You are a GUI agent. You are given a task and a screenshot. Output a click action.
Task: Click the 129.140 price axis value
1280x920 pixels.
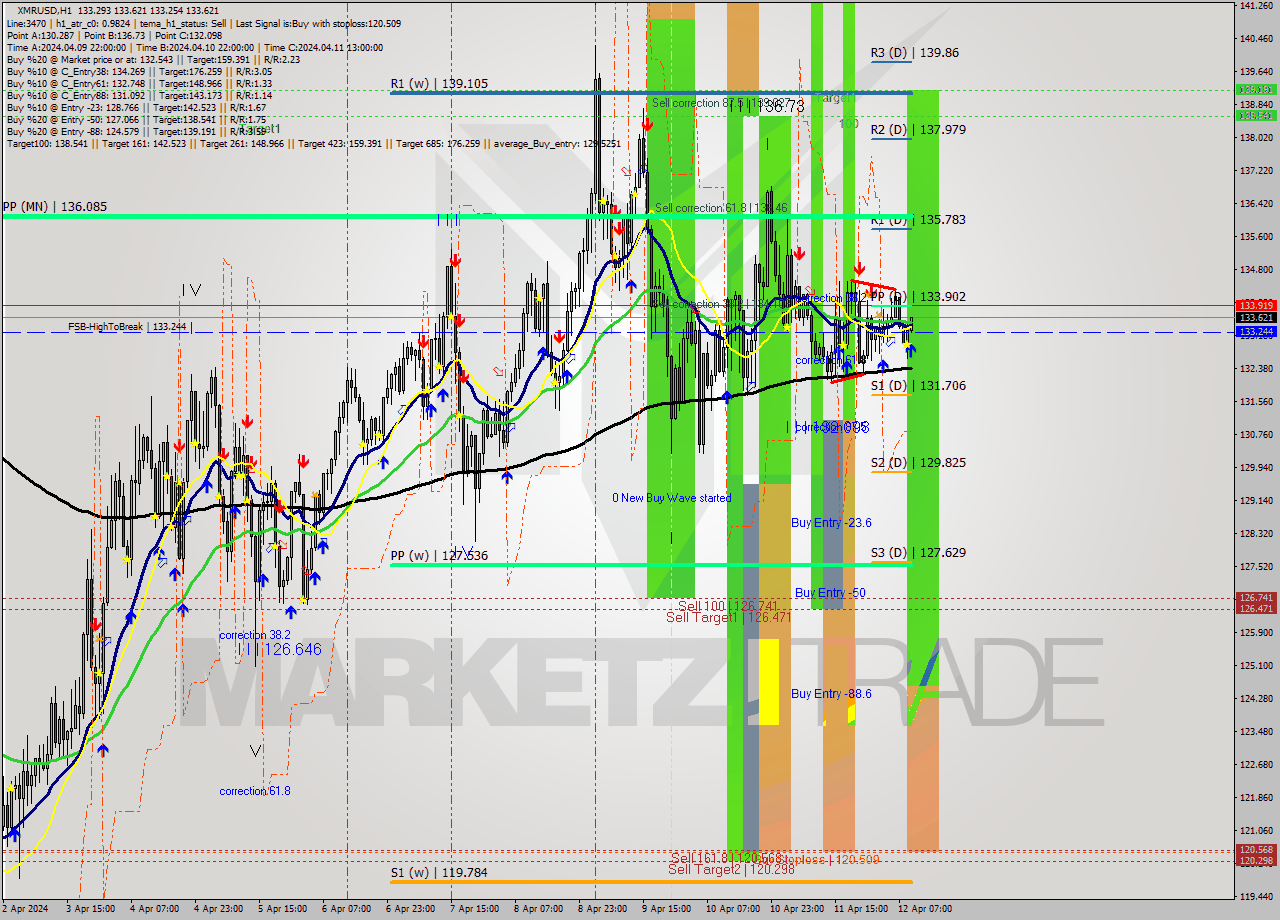(x=1256, y=501)
